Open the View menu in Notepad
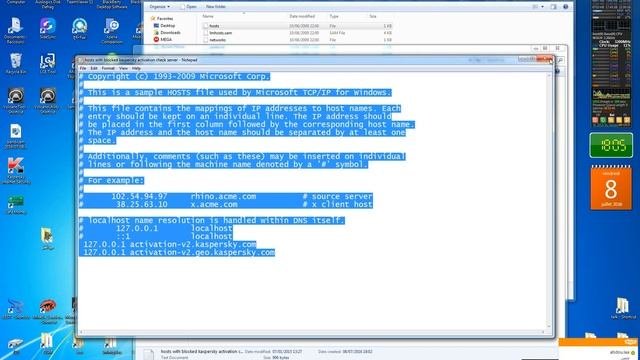The image size is (640, 360). coord(123,68)
